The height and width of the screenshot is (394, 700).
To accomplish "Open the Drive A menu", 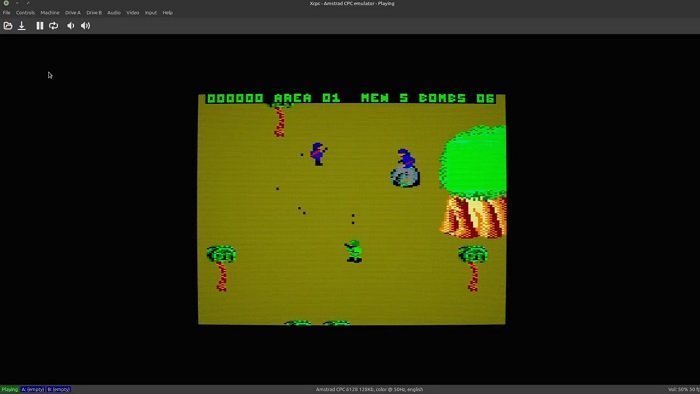I will (x=73, y=12).
